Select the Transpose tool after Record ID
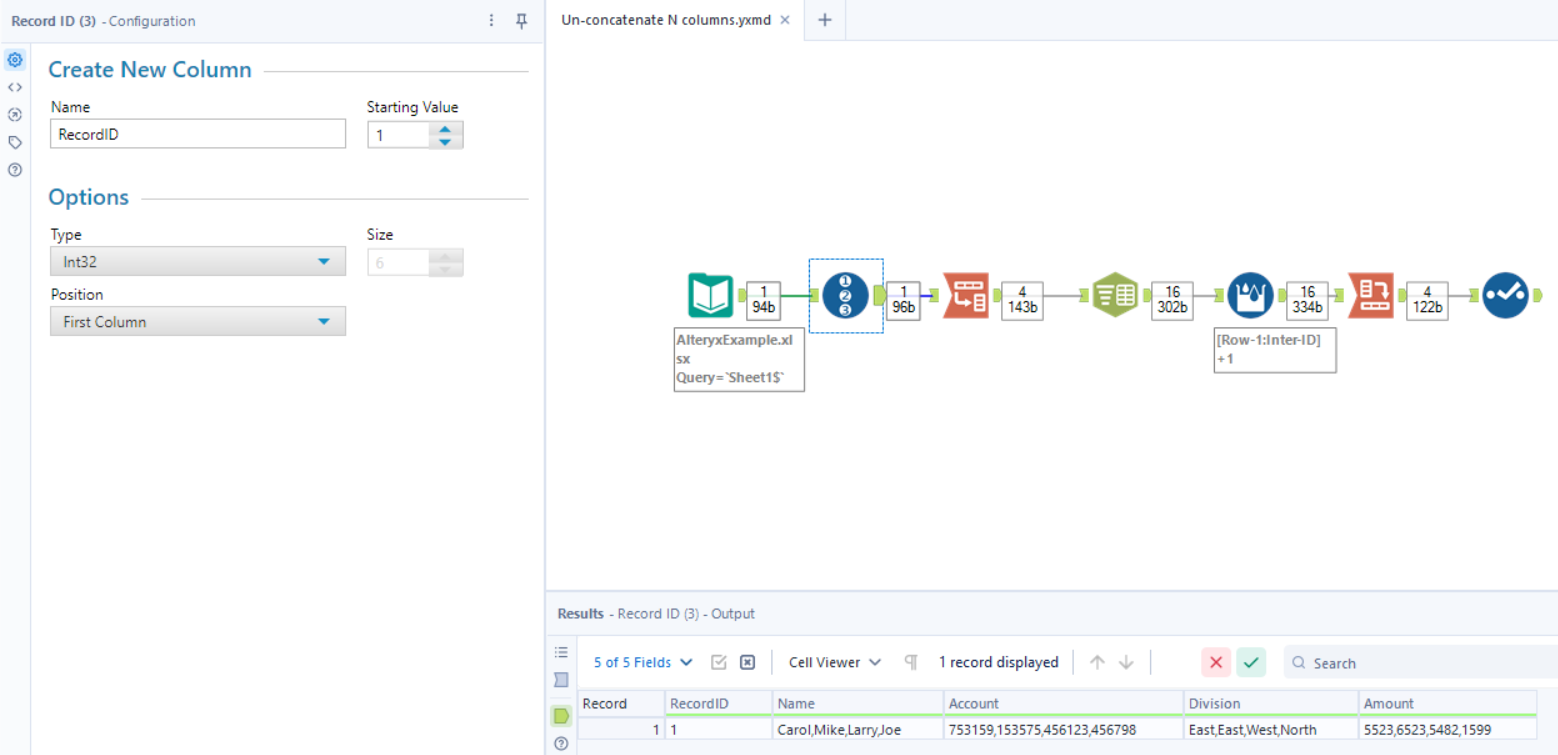The image size is (1558, 755). (967, 295)
